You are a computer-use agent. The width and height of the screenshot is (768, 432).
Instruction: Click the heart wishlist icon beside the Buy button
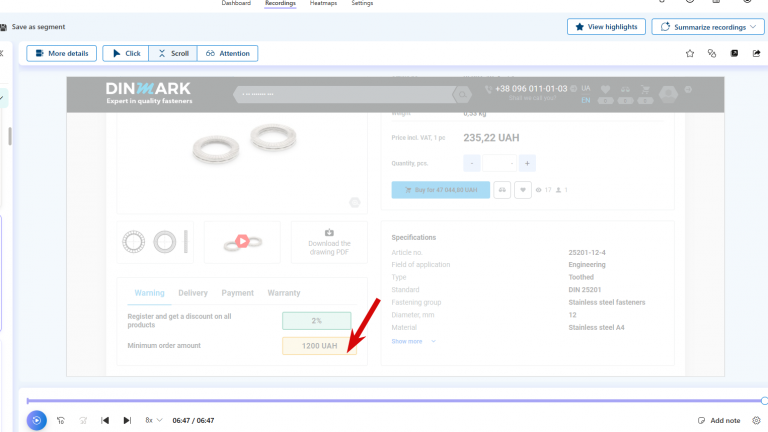523,190
